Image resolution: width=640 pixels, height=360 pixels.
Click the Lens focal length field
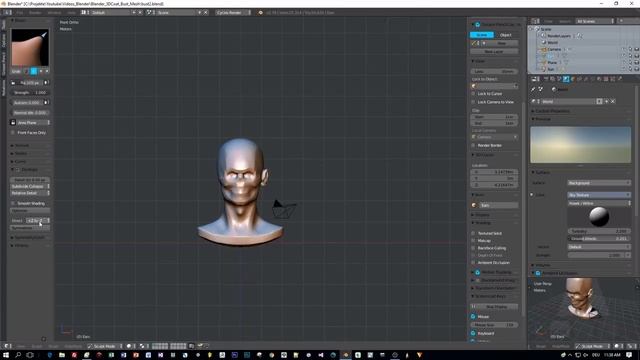tap(494, 71)
